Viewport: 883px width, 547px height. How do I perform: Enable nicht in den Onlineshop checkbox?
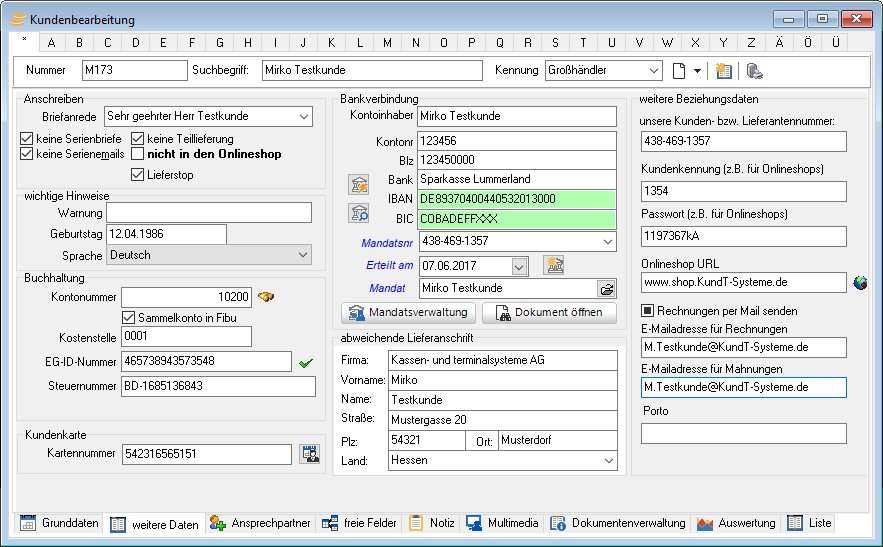(137, 154)
